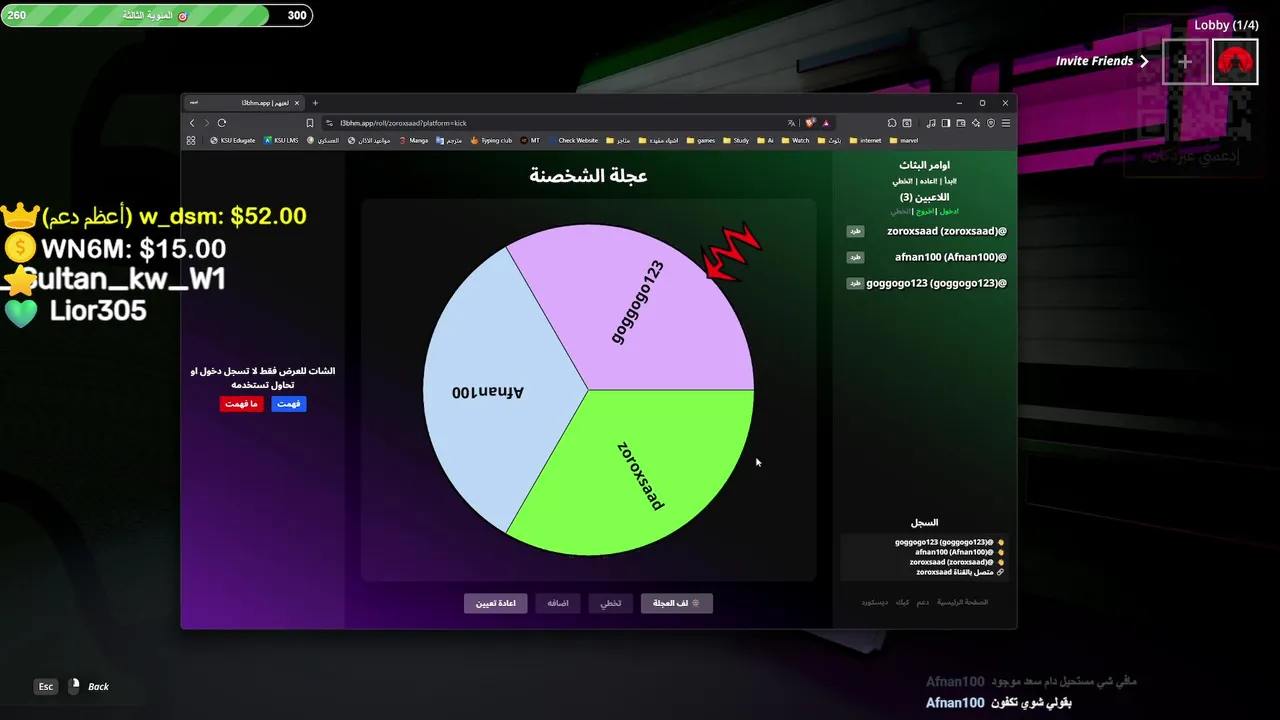Open a new browser tab with plus
1280x720 pixels.
pyautogui.click(x=315, y=103)
